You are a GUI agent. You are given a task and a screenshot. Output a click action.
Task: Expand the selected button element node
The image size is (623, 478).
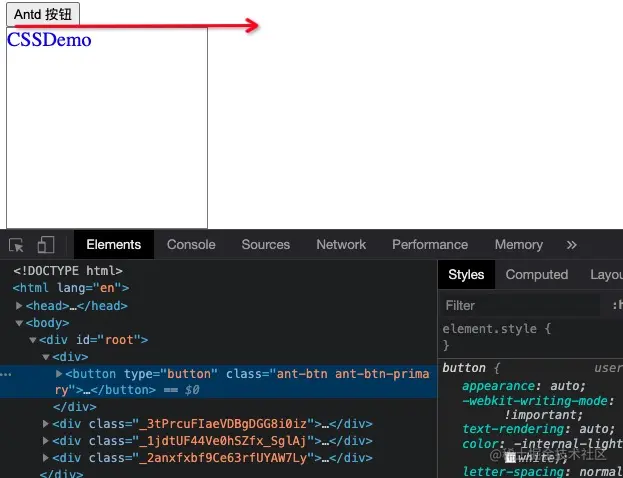tap(59, 373)
